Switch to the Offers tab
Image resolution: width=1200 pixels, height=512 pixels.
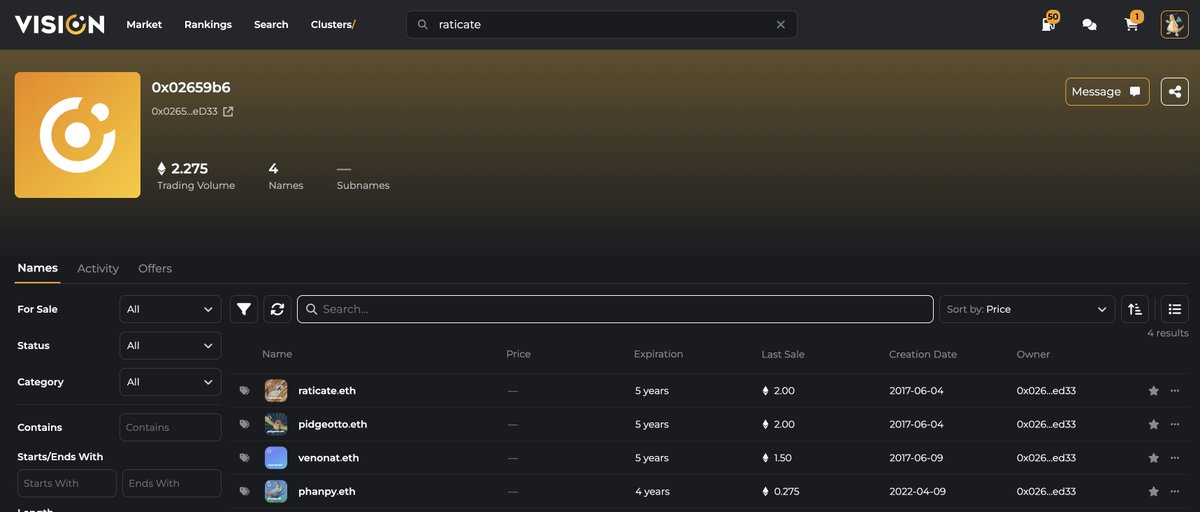pyautogui.click(x=155, y=268)
